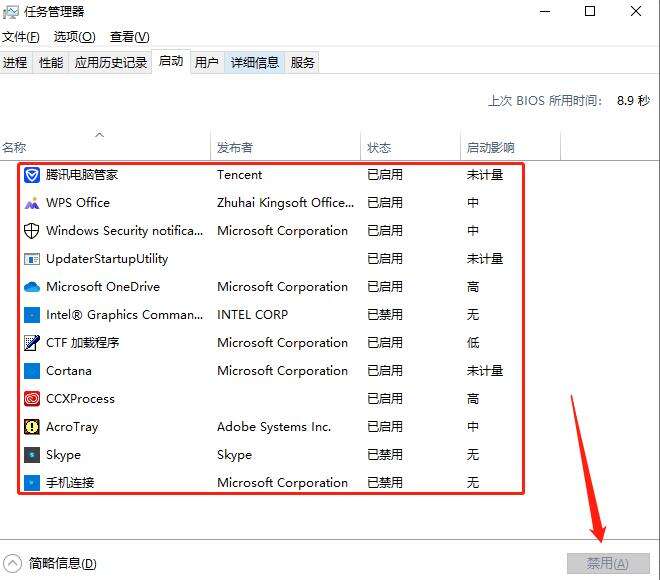Click 低 startup impact for CTF 加载程序
The image size is (660, 580).
coord(473,343)
